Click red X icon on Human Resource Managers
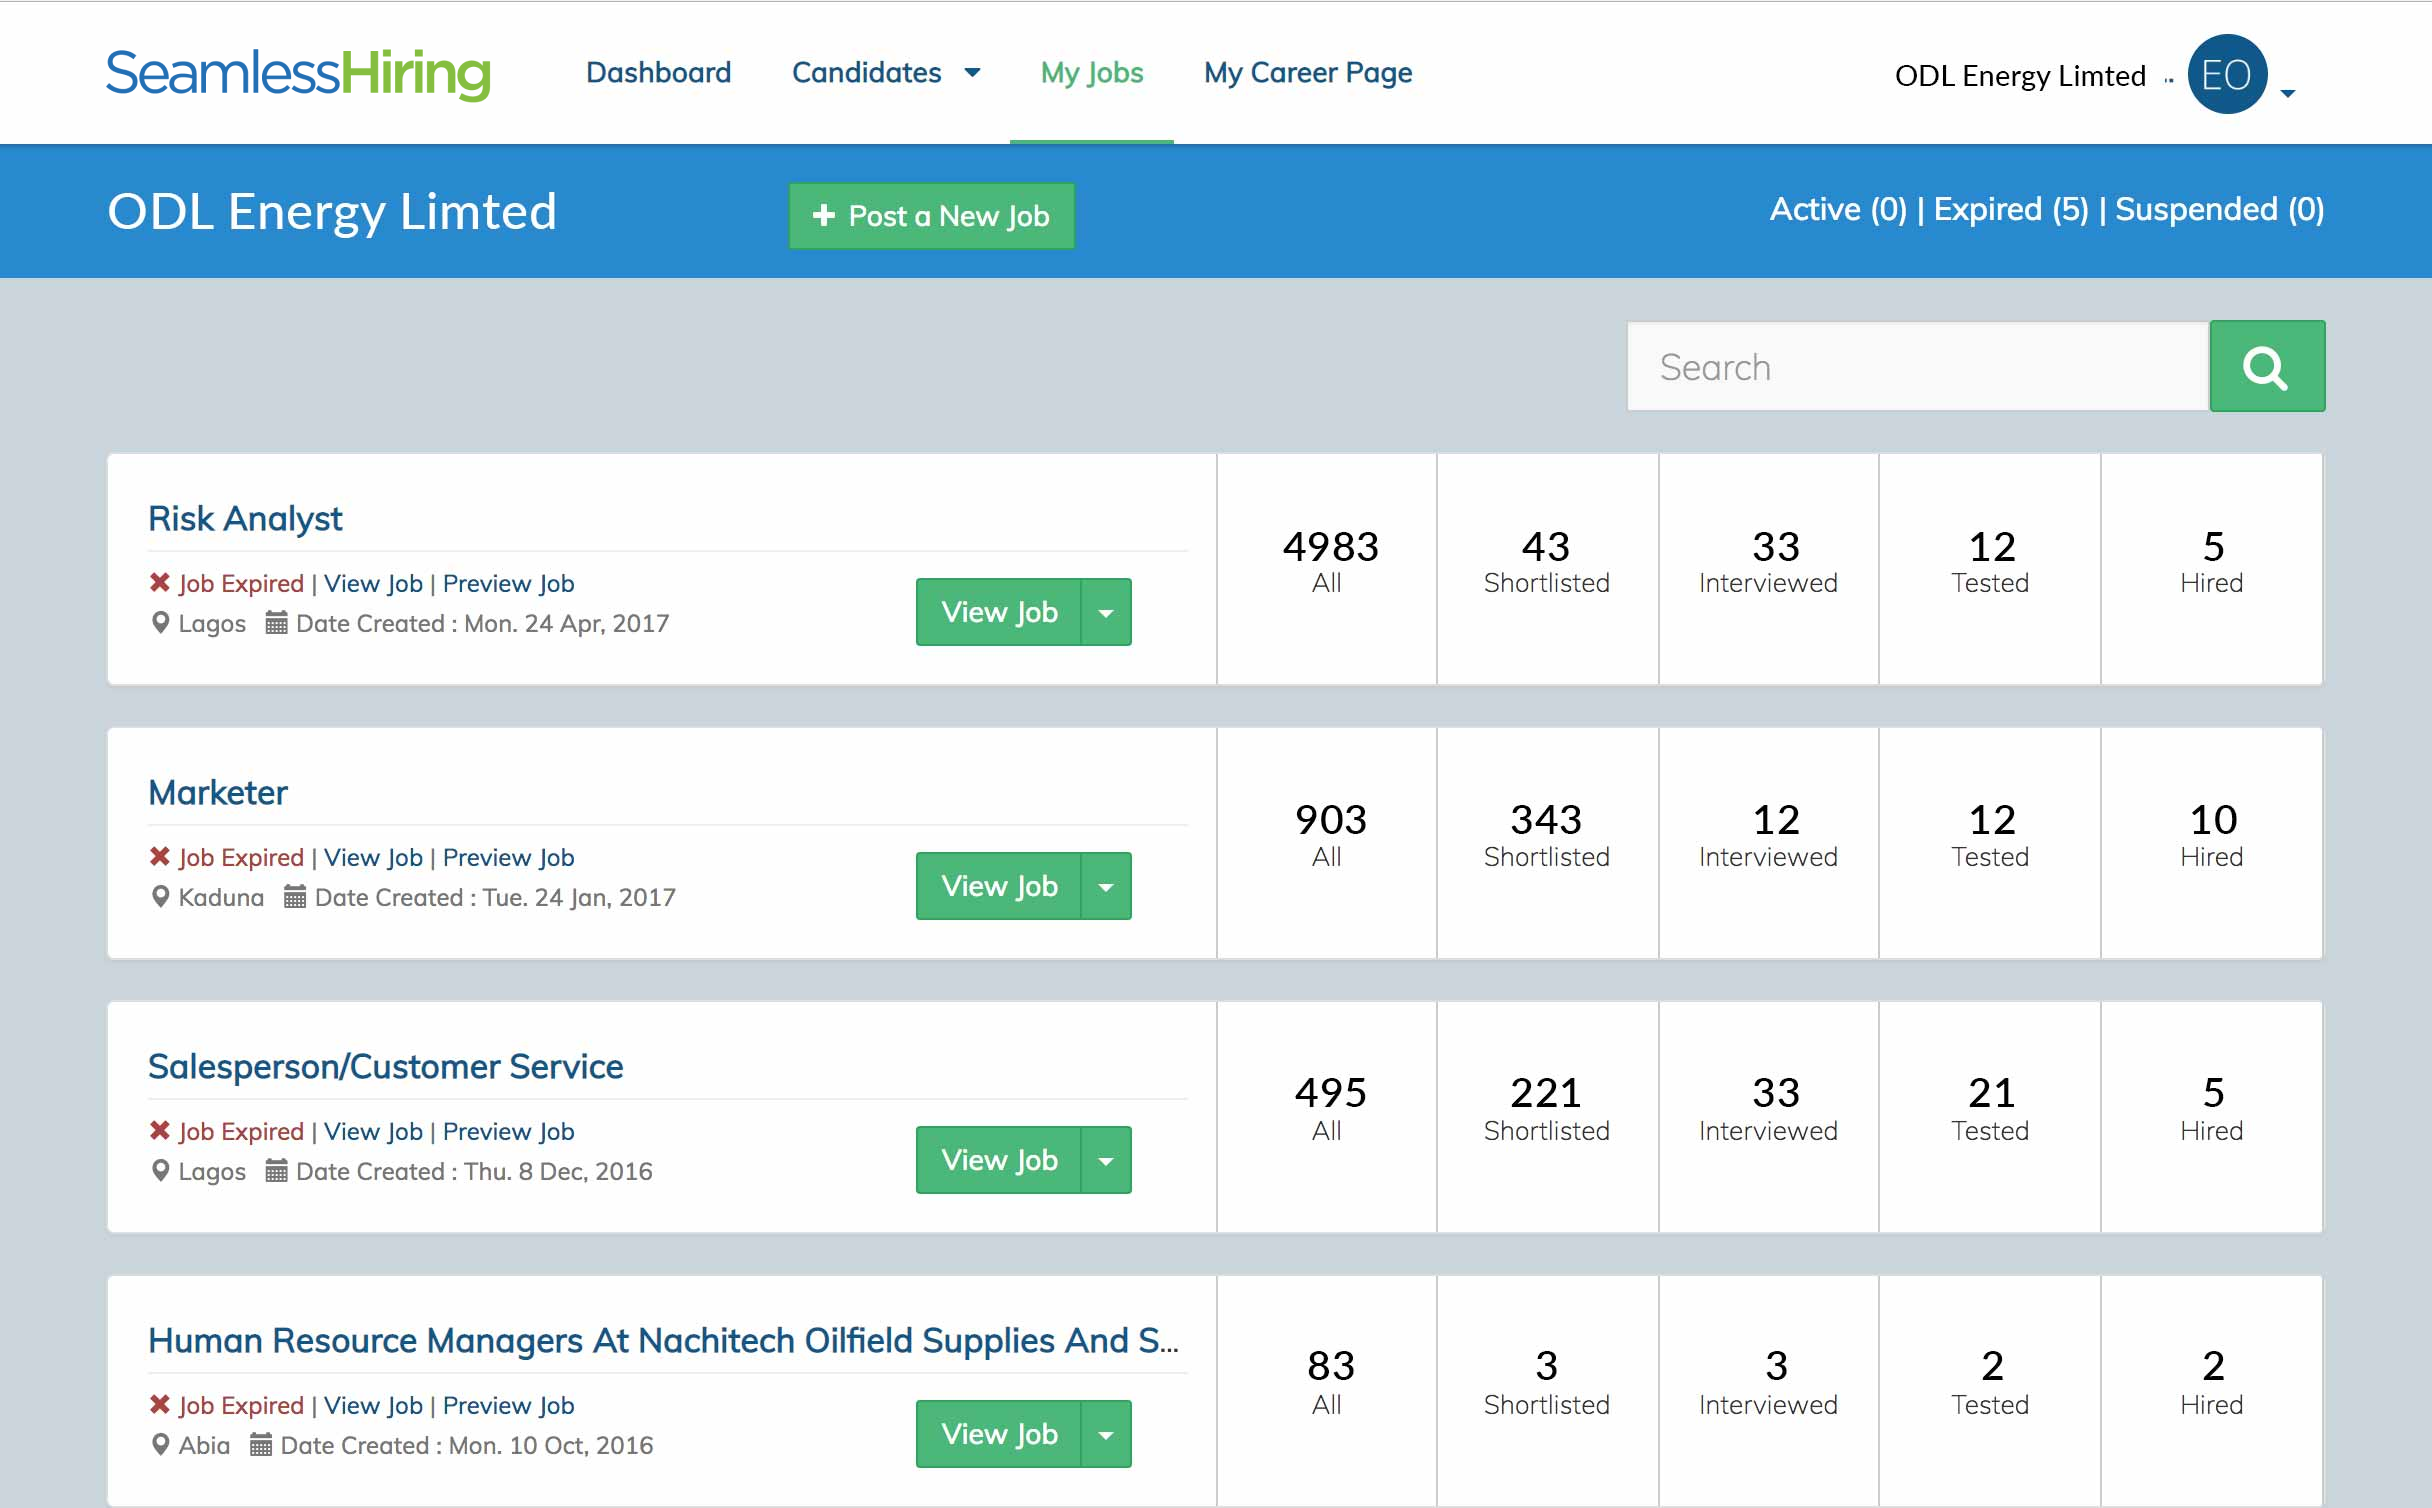This screenshot has width=2432, height=1508. pos(160,1405)
